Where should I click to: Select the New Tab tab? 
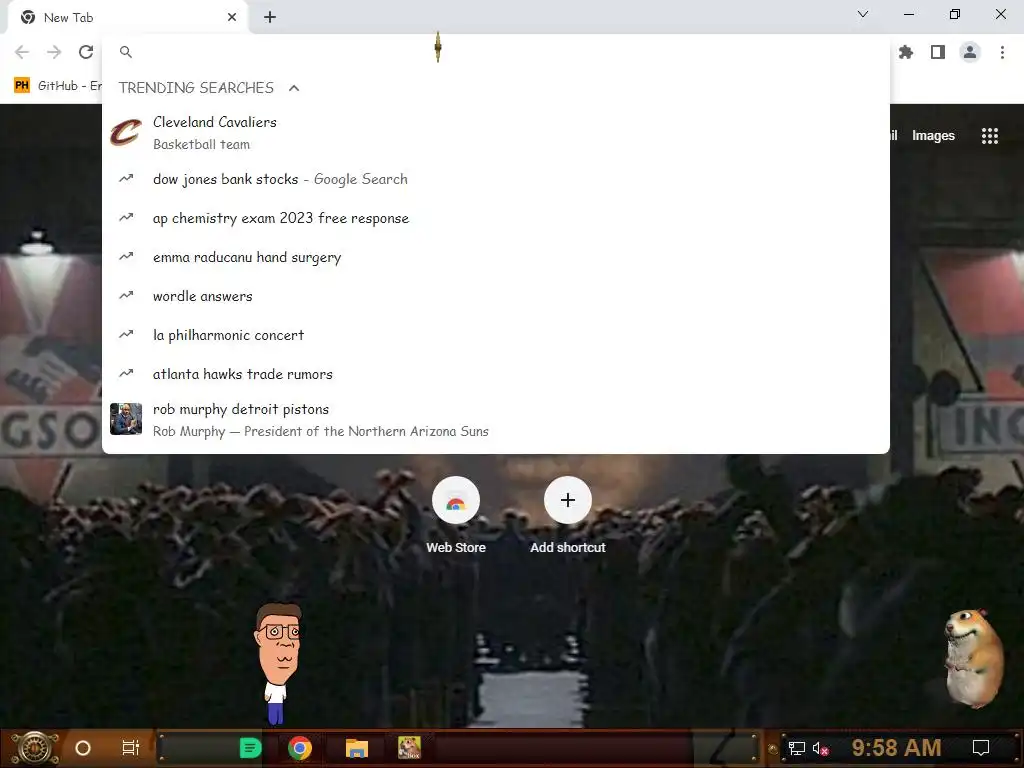[127, 18]
